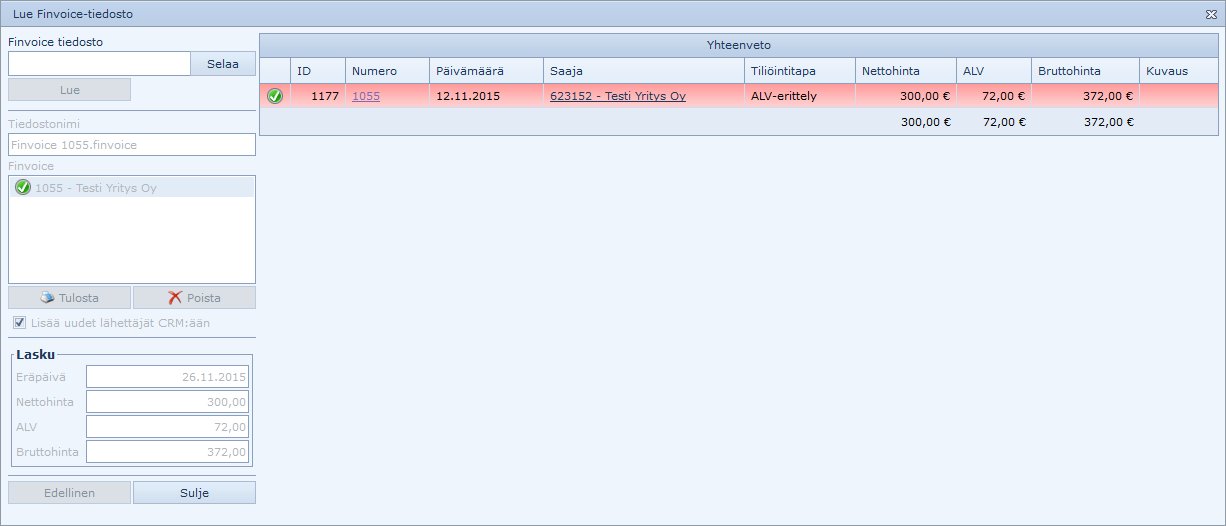Click the date cell 12.11.2015
Image resolution: width=1226 pixels, height=526 pixels.
click(487, 97)
